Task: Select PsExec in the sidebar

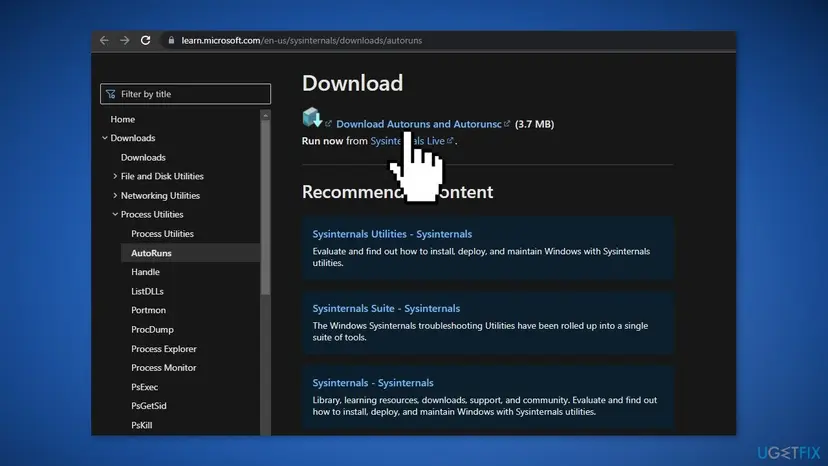Action: pos(145,387)
